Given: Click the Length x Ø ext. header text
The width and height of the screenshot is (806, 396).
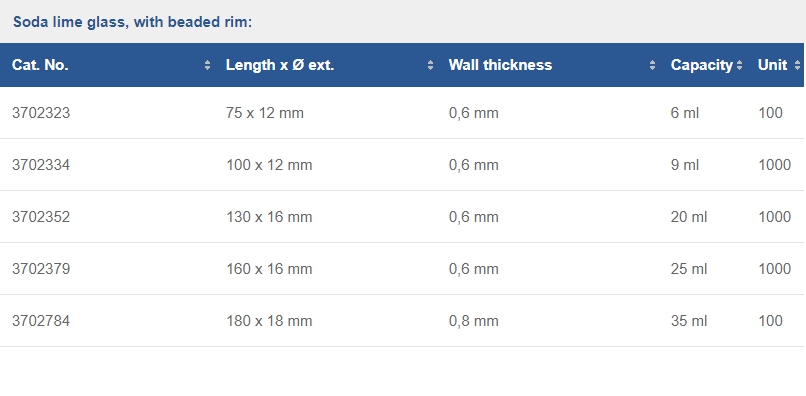Looking at the screenshot, I should pyautogui.click(x=280, y=65).
